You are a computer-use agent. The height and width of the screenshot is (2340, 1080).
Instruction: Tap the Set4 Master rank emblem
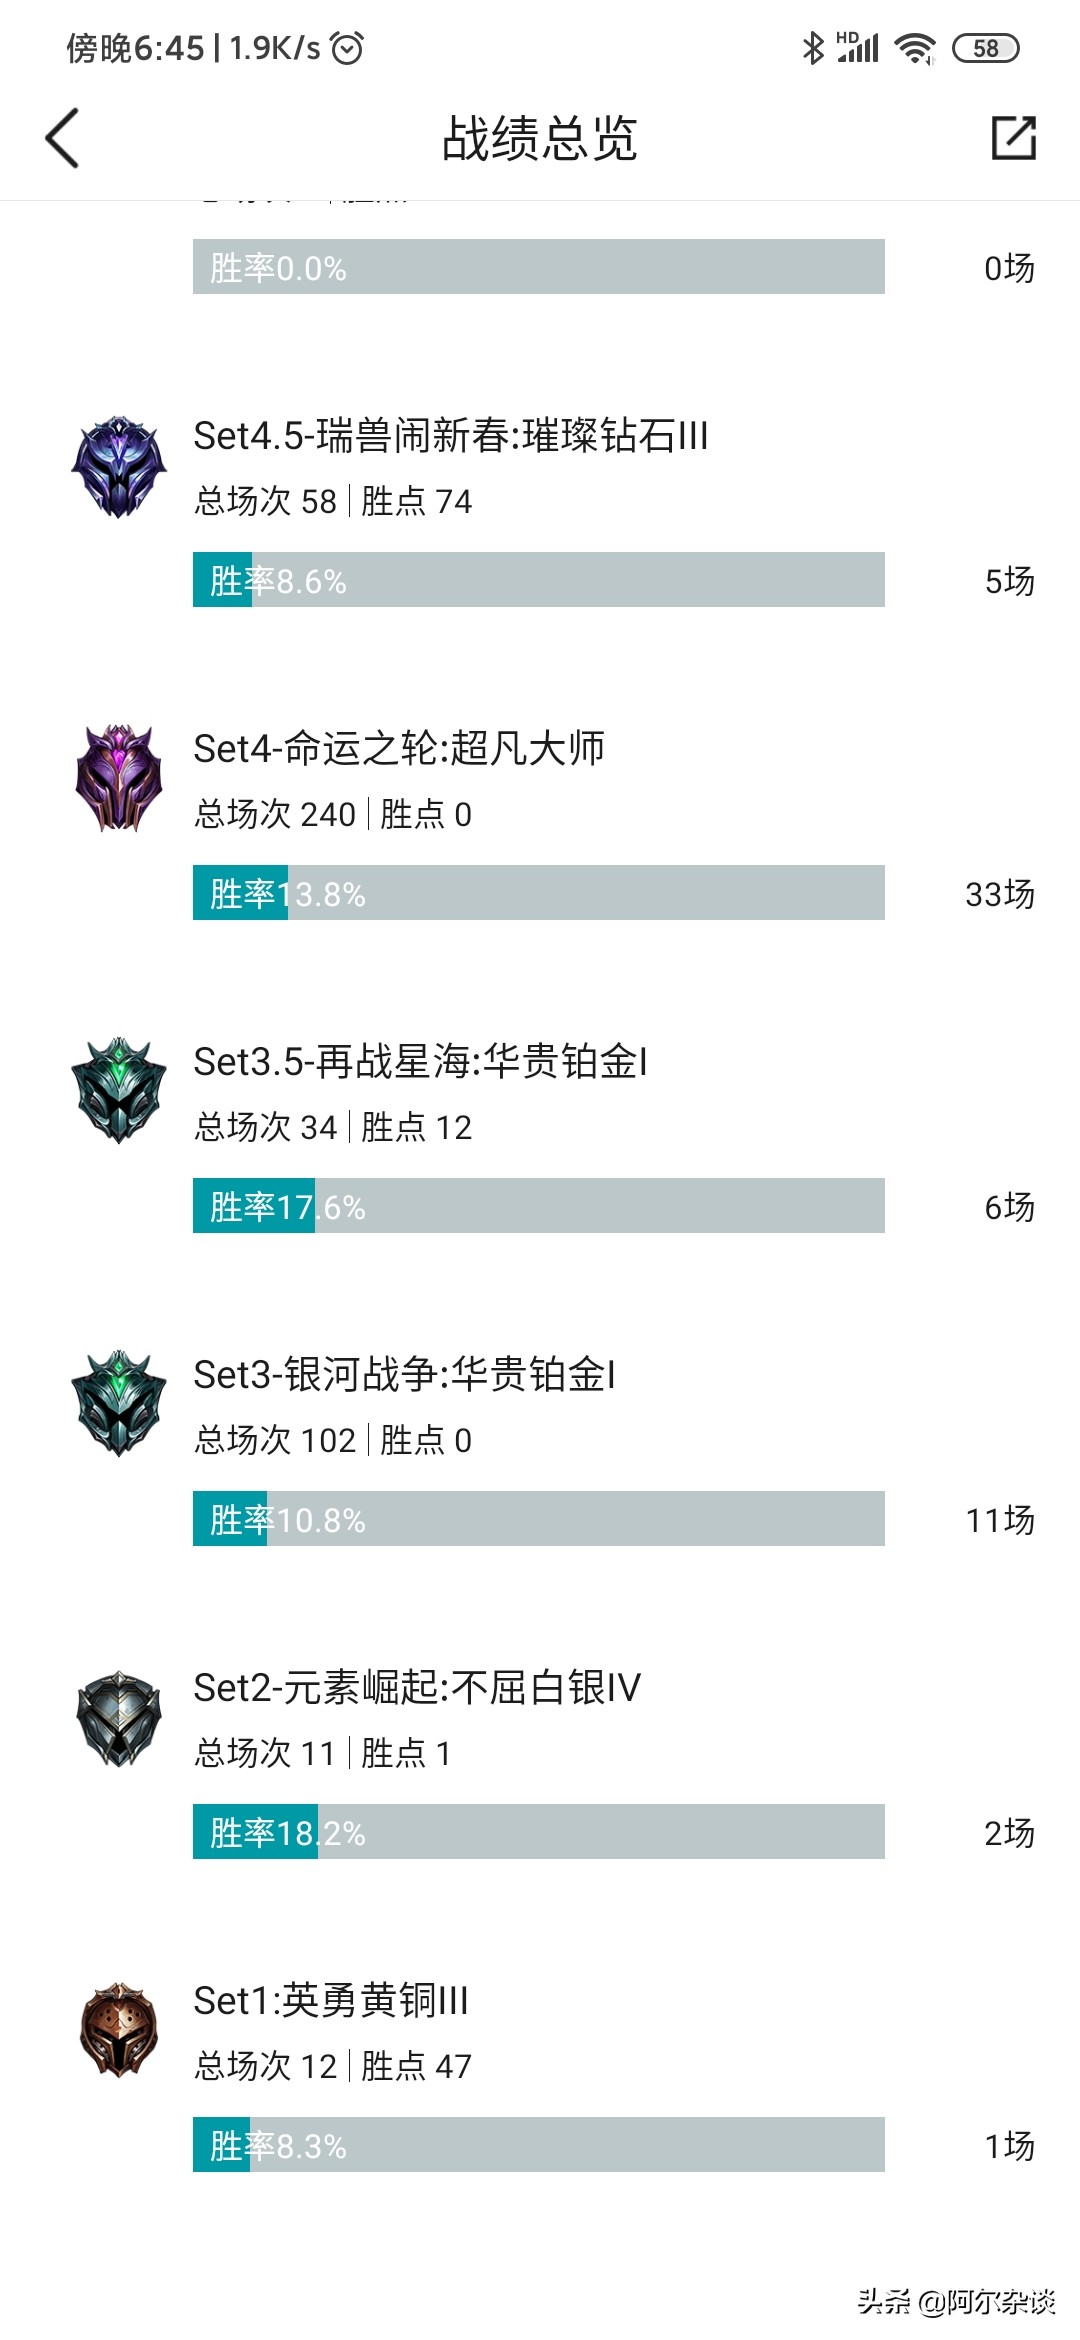[x=119, y=779]
